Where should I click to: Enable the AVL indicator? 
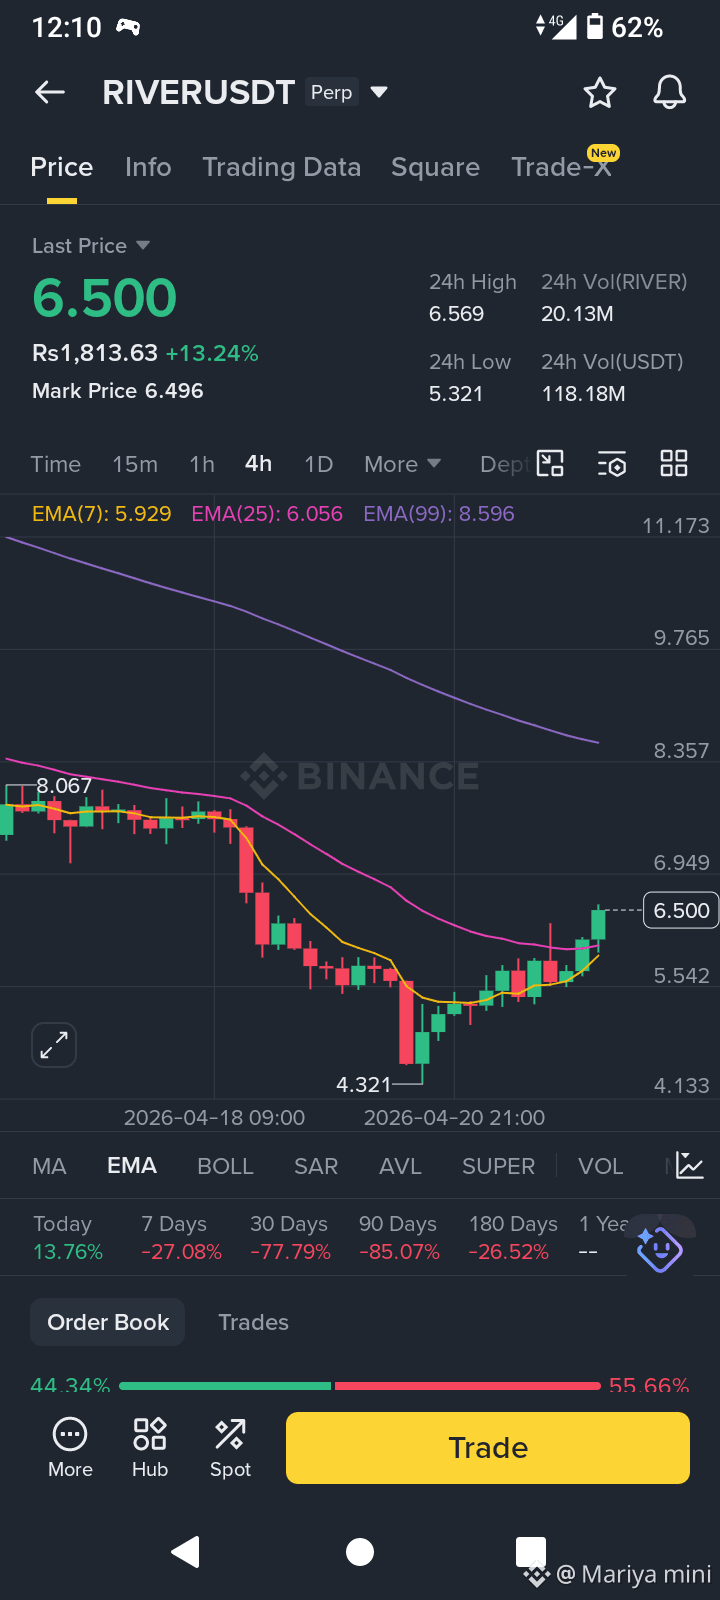pyautogui.click(x=400, y=1166)
